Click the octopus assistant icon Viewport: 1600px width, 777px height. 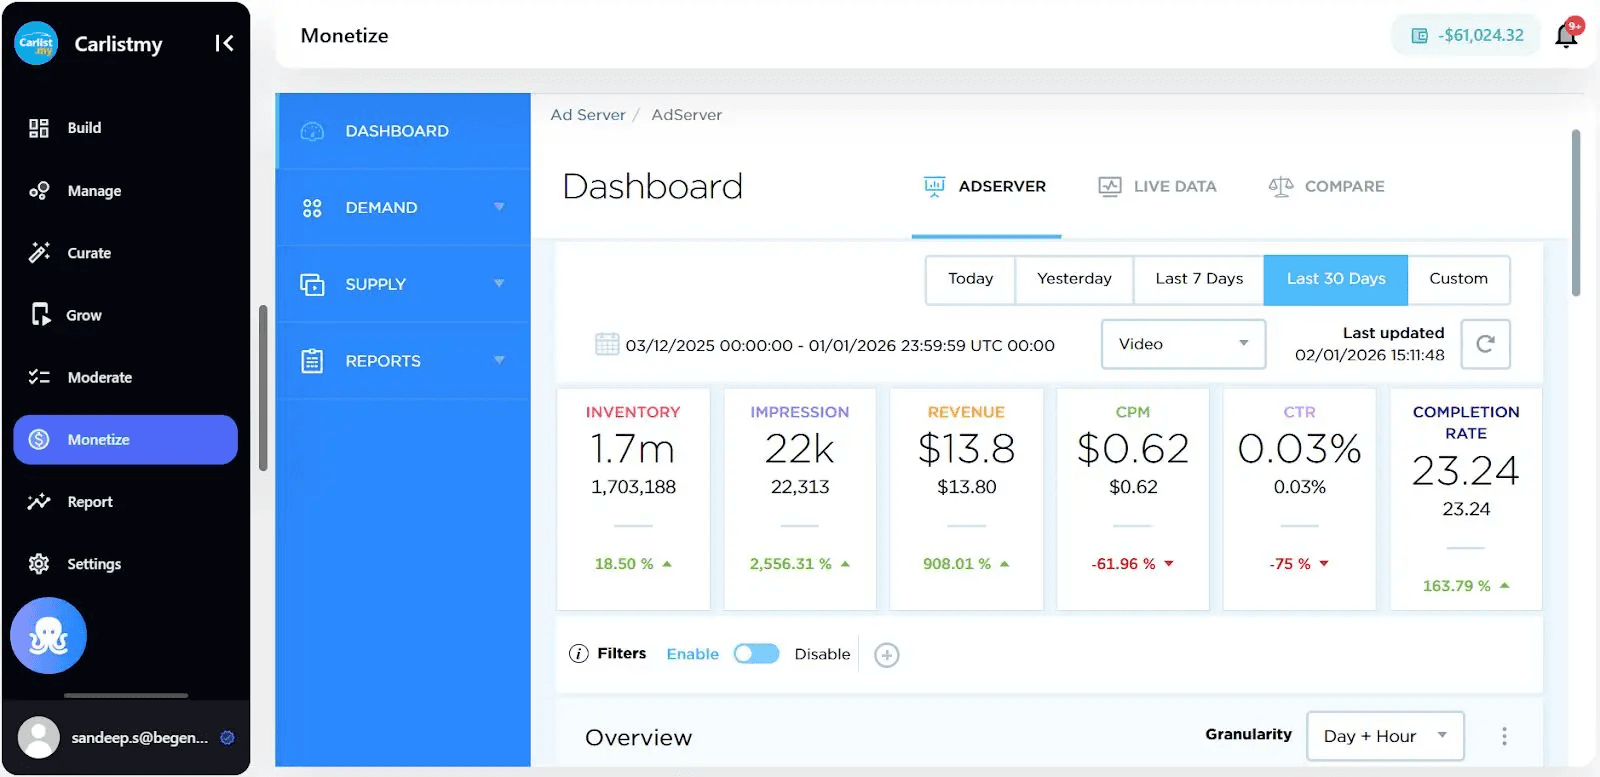(49, 636)
